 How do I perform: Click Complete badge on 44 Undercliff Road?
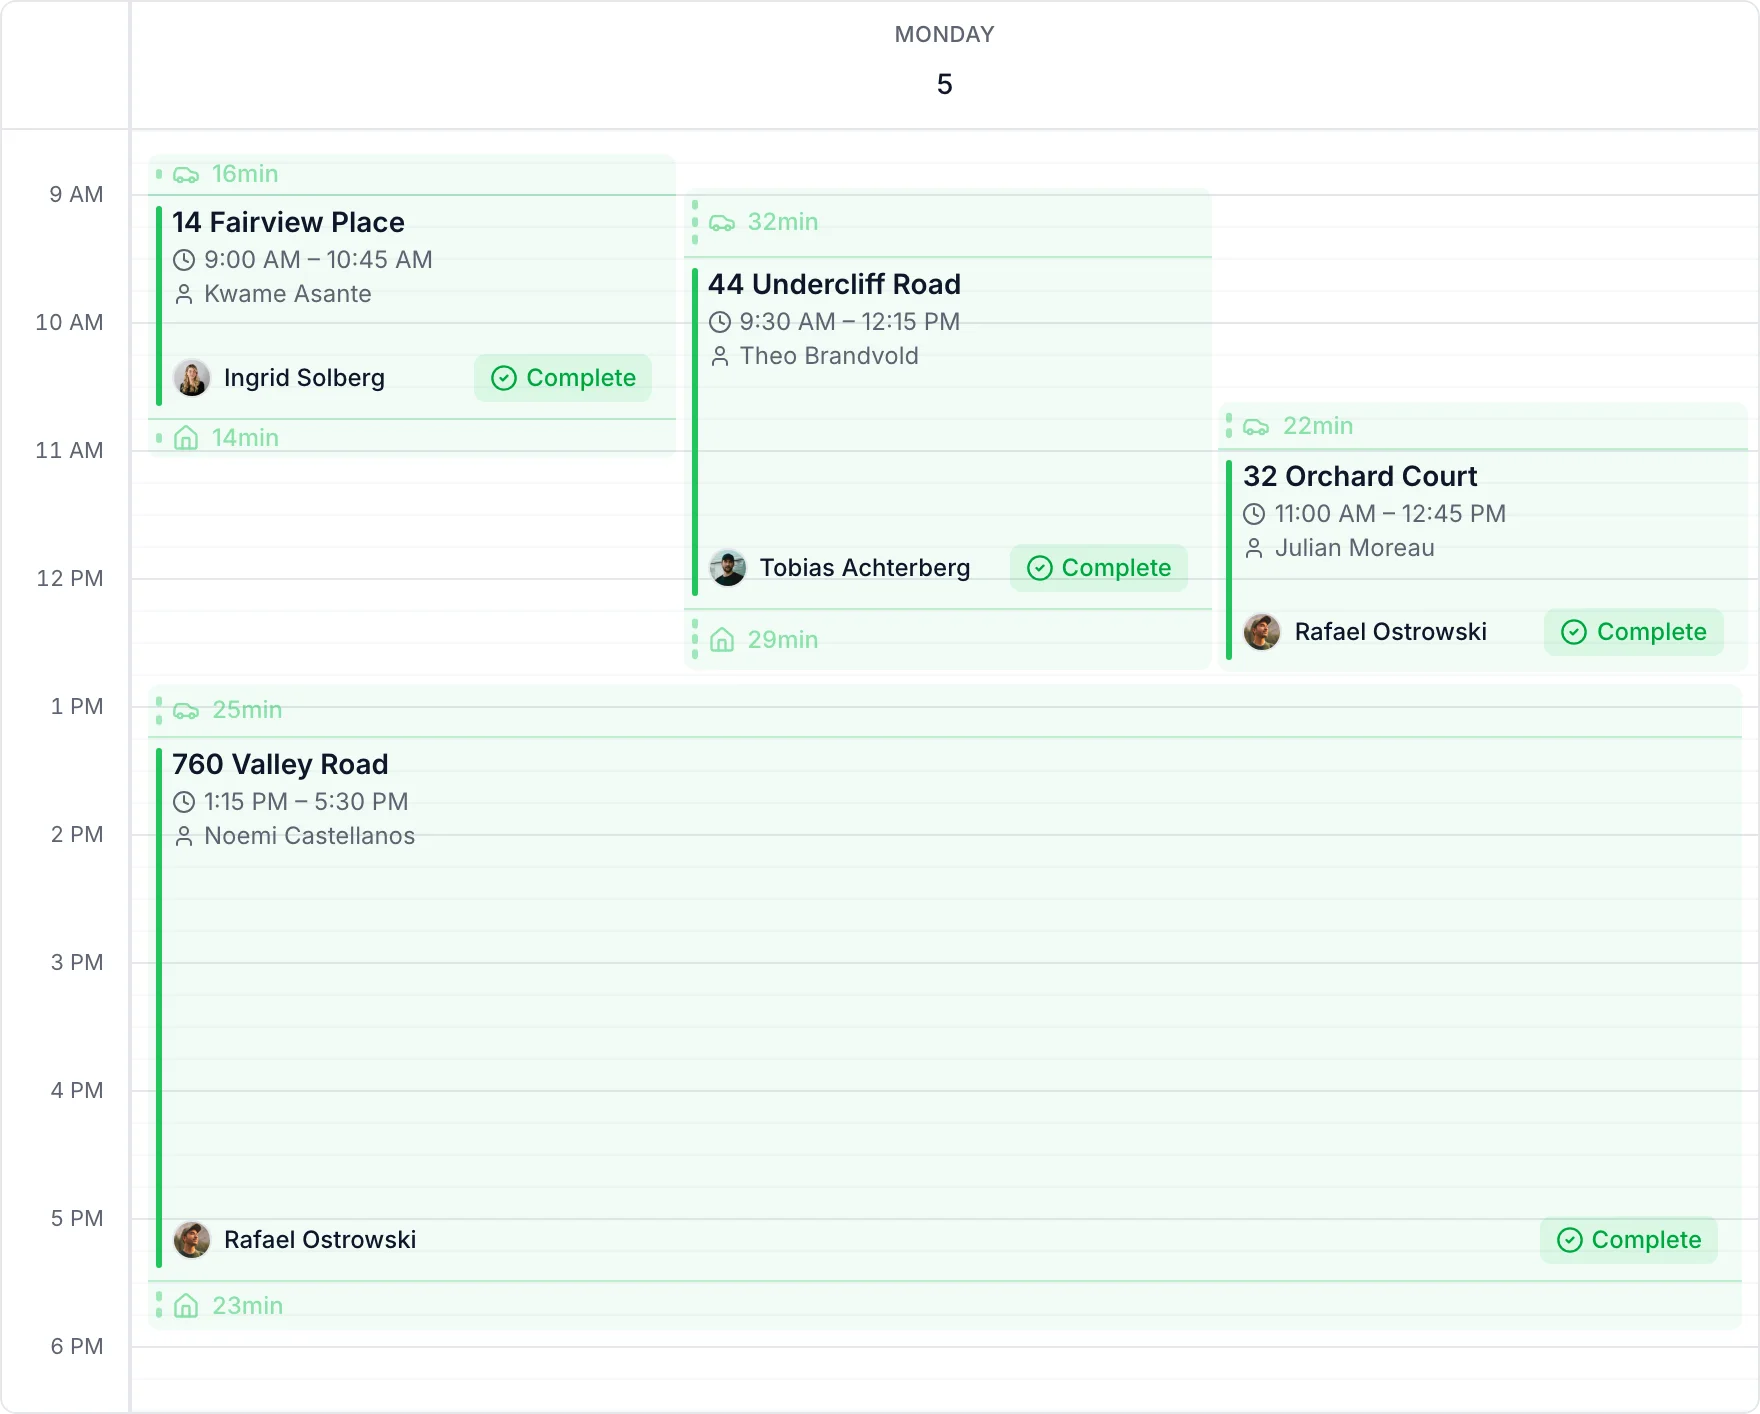[1099, 568]
